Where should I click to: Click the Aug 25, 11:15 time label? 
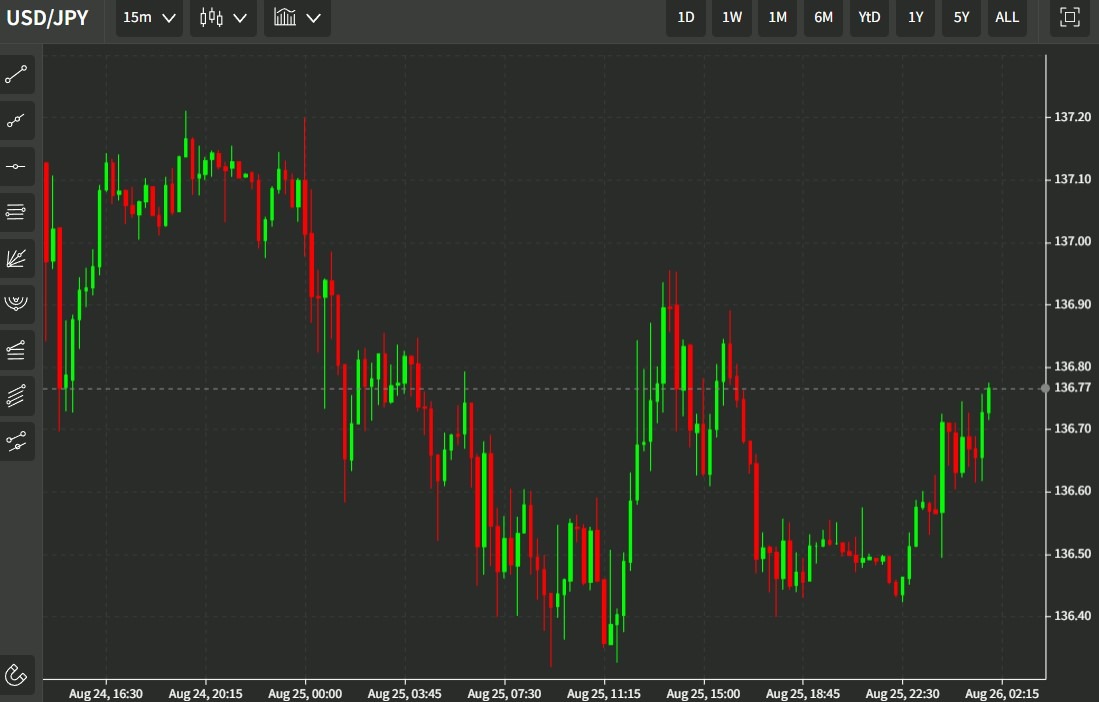pyautogui.click(x=603, y=694)
